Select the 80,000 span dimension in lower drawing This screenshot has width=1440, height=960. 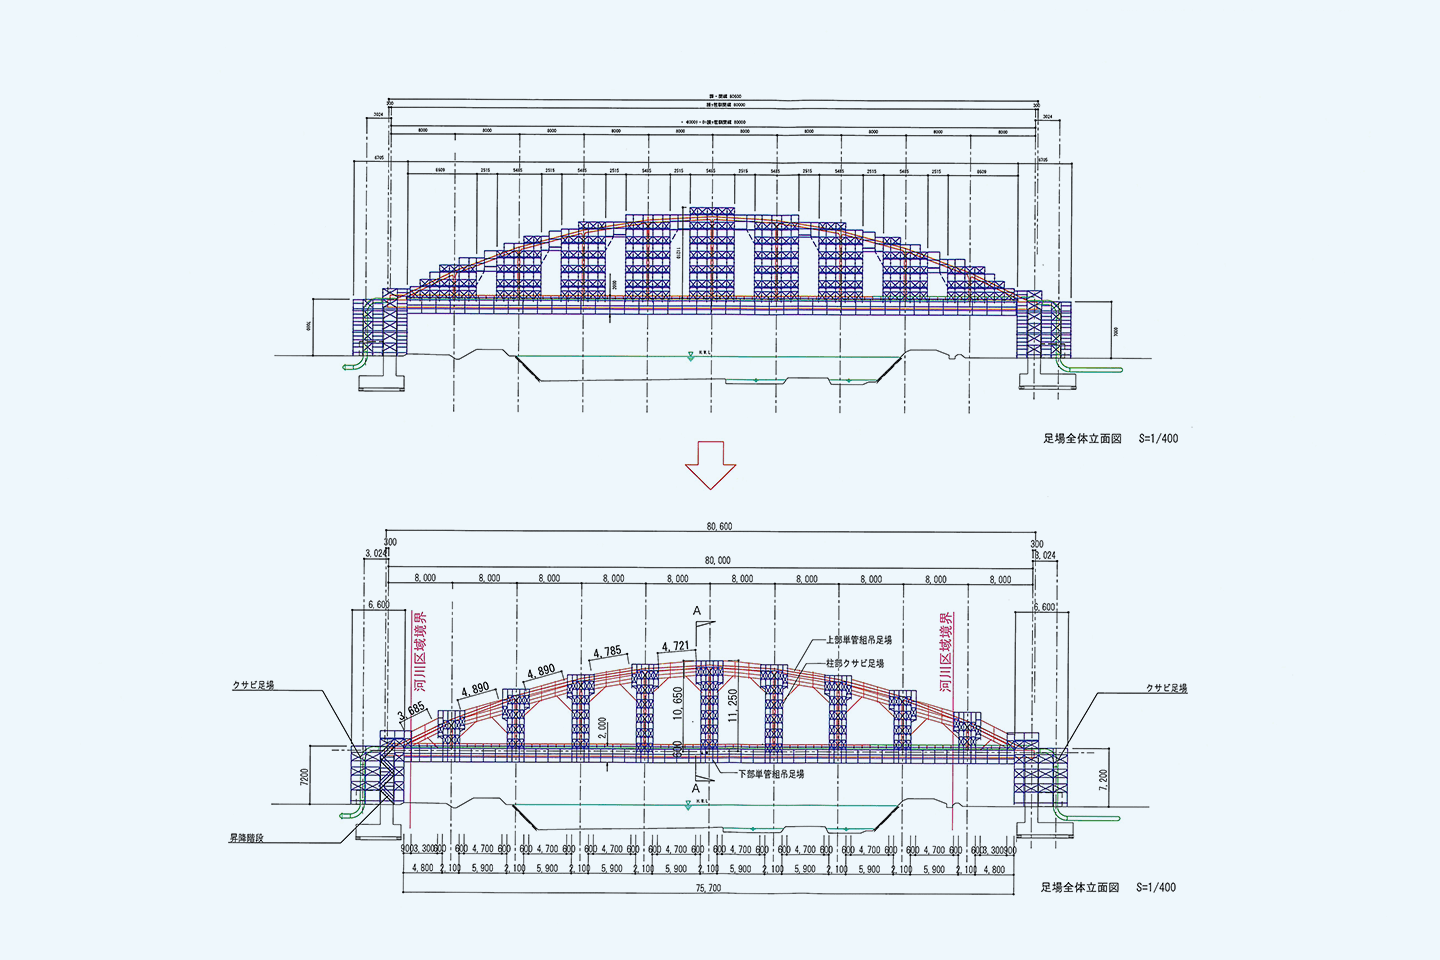click(717, 560)
